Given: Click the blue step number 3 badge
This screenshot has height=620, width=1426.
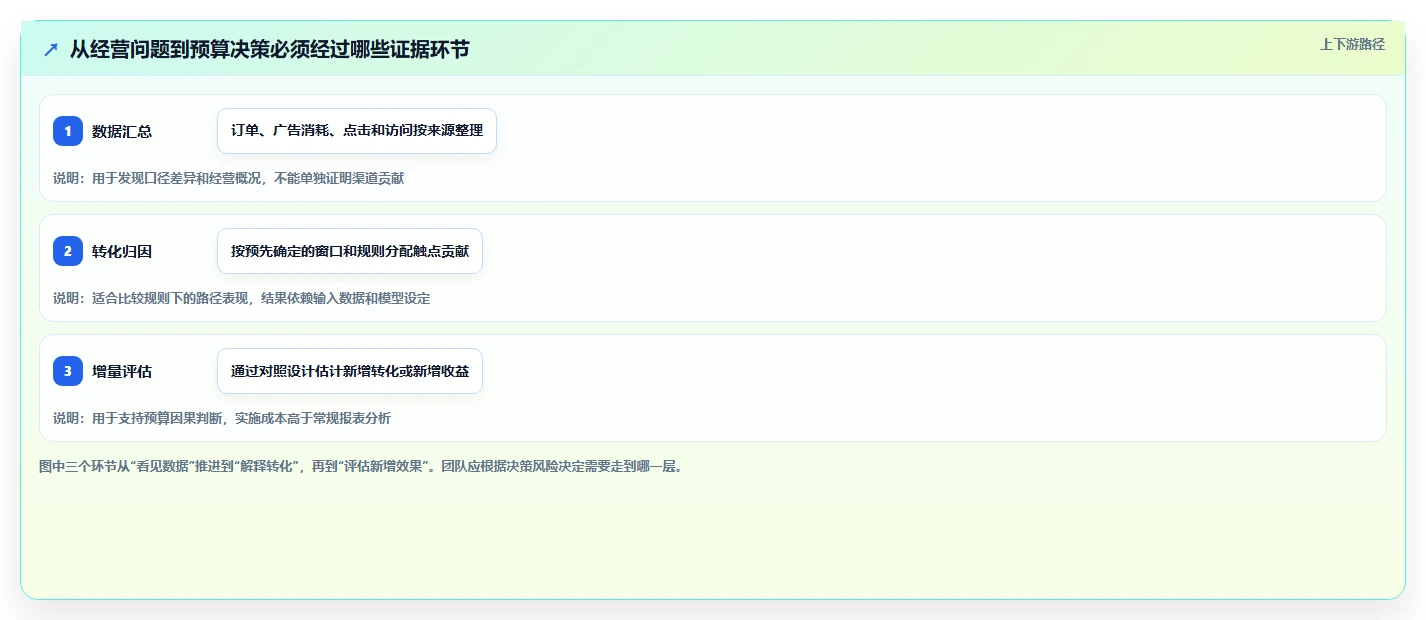Looking at the screenshot, I should (x=68, y=371).
